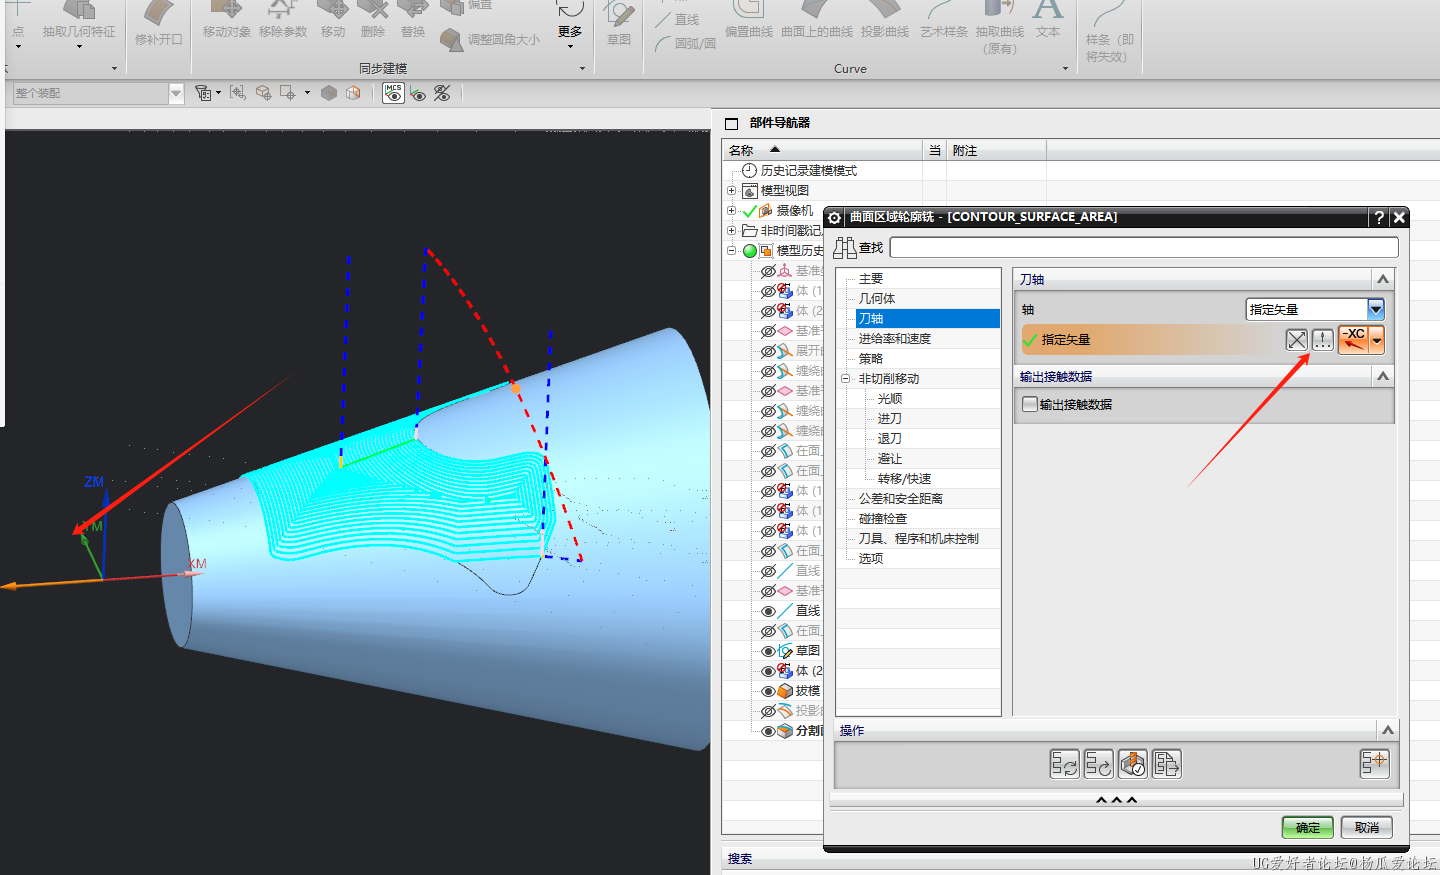
Task: Click the wireframe cube icon
Action: (x=353, y=93)
